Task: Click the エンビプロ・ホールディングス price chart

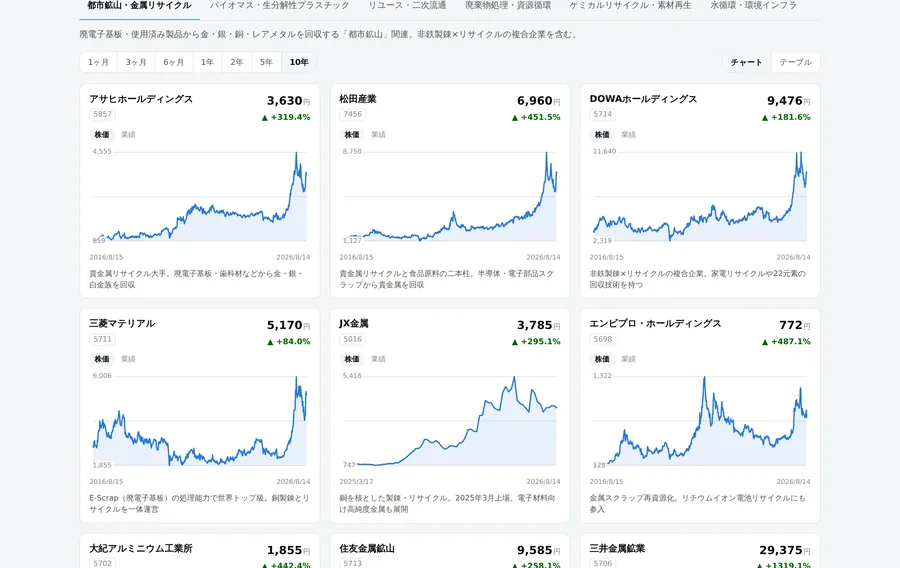Action: click(x=700, y=421)
